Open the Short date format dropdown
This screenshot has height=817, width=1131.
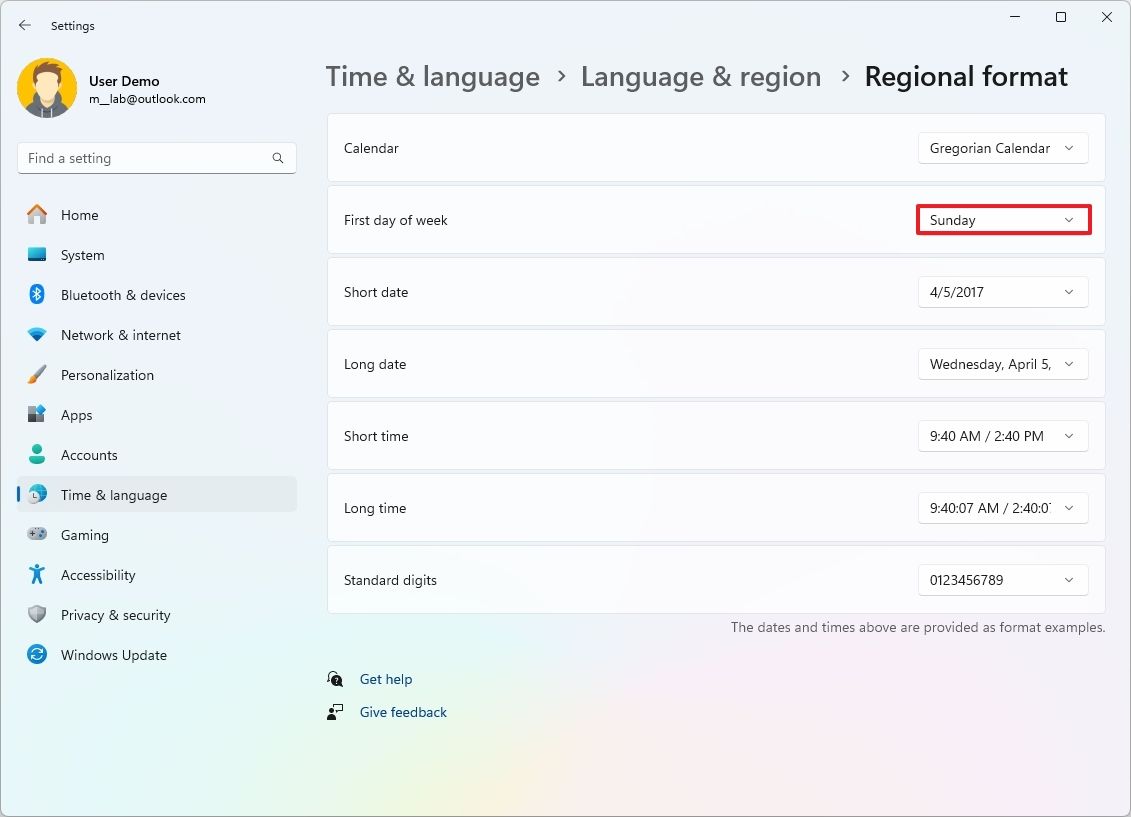pos(1002,292)
